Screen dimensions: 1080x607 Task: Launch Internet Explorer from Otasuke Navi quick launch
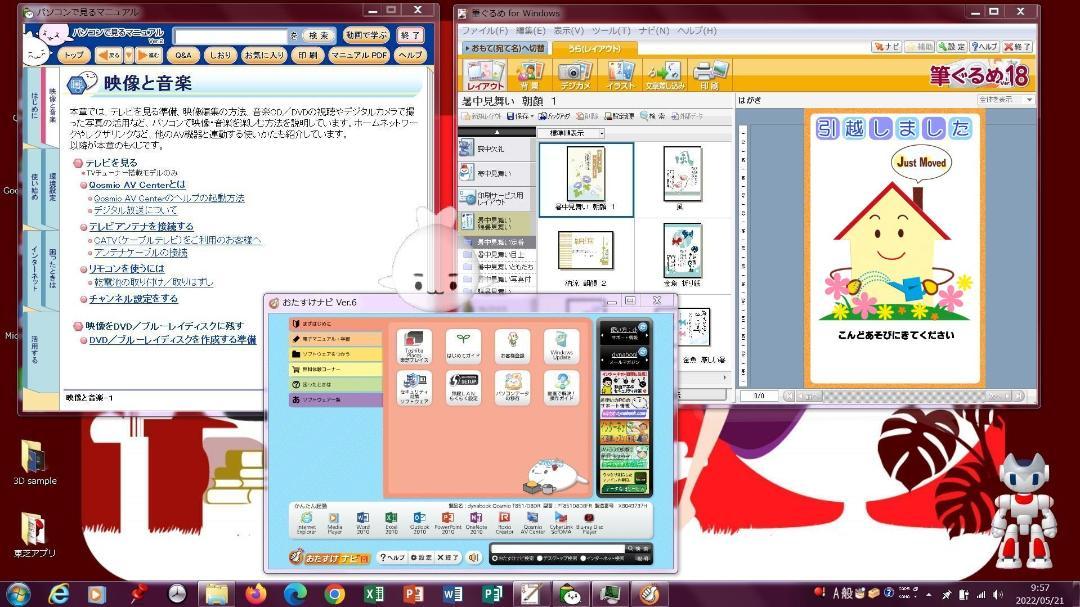click(x=307, y=523)
